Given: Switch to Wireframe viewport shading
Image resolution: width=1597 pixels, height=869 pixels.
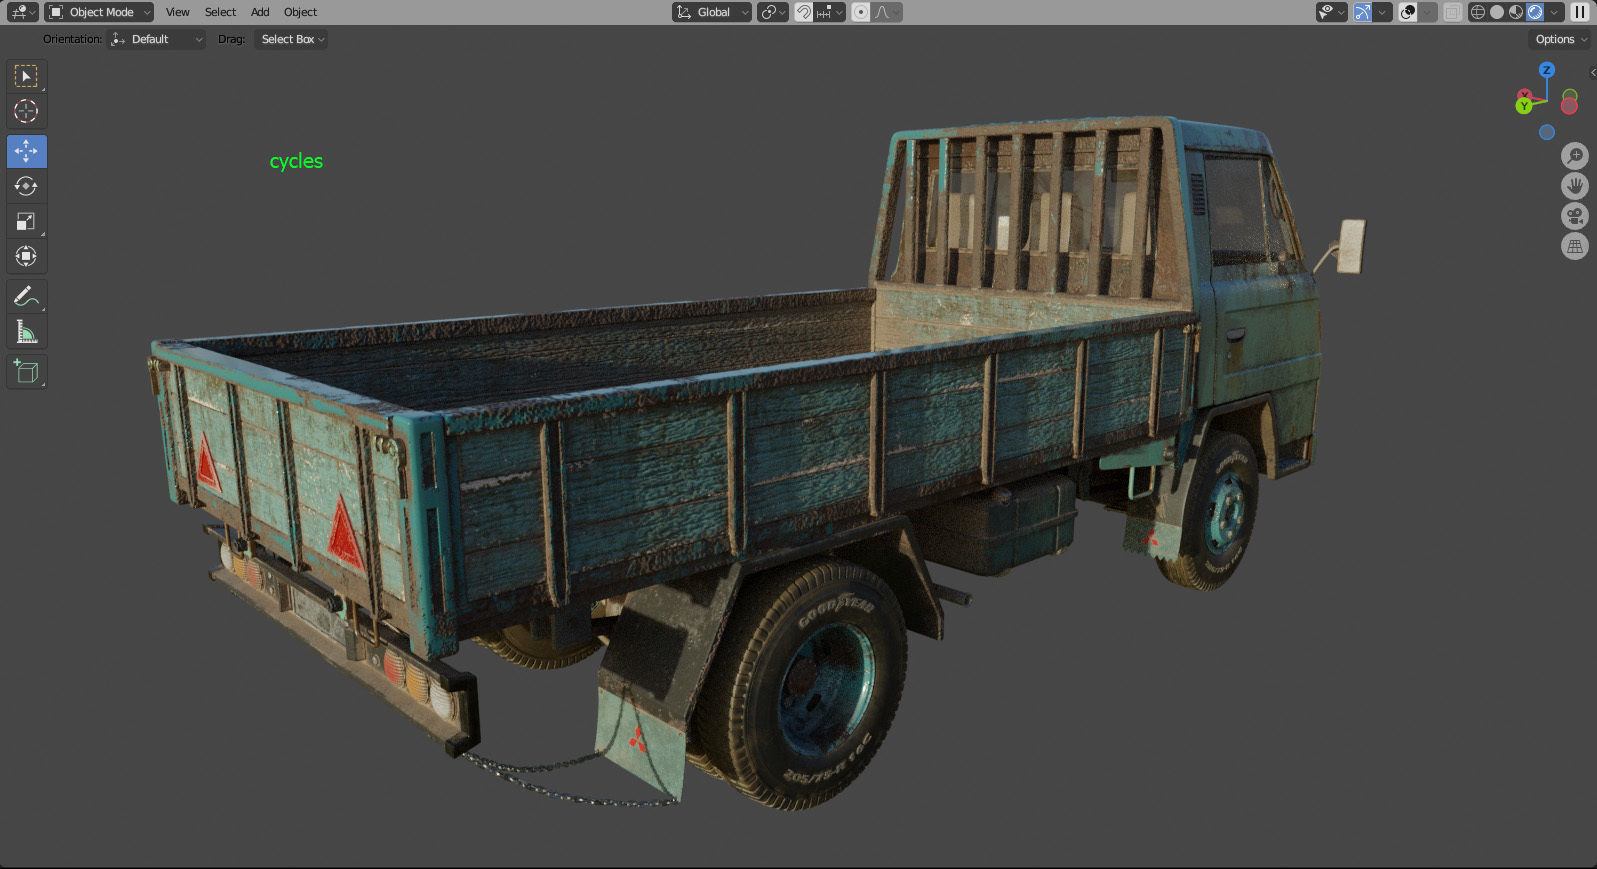Looking at the screenshot, I should 1477,12.
